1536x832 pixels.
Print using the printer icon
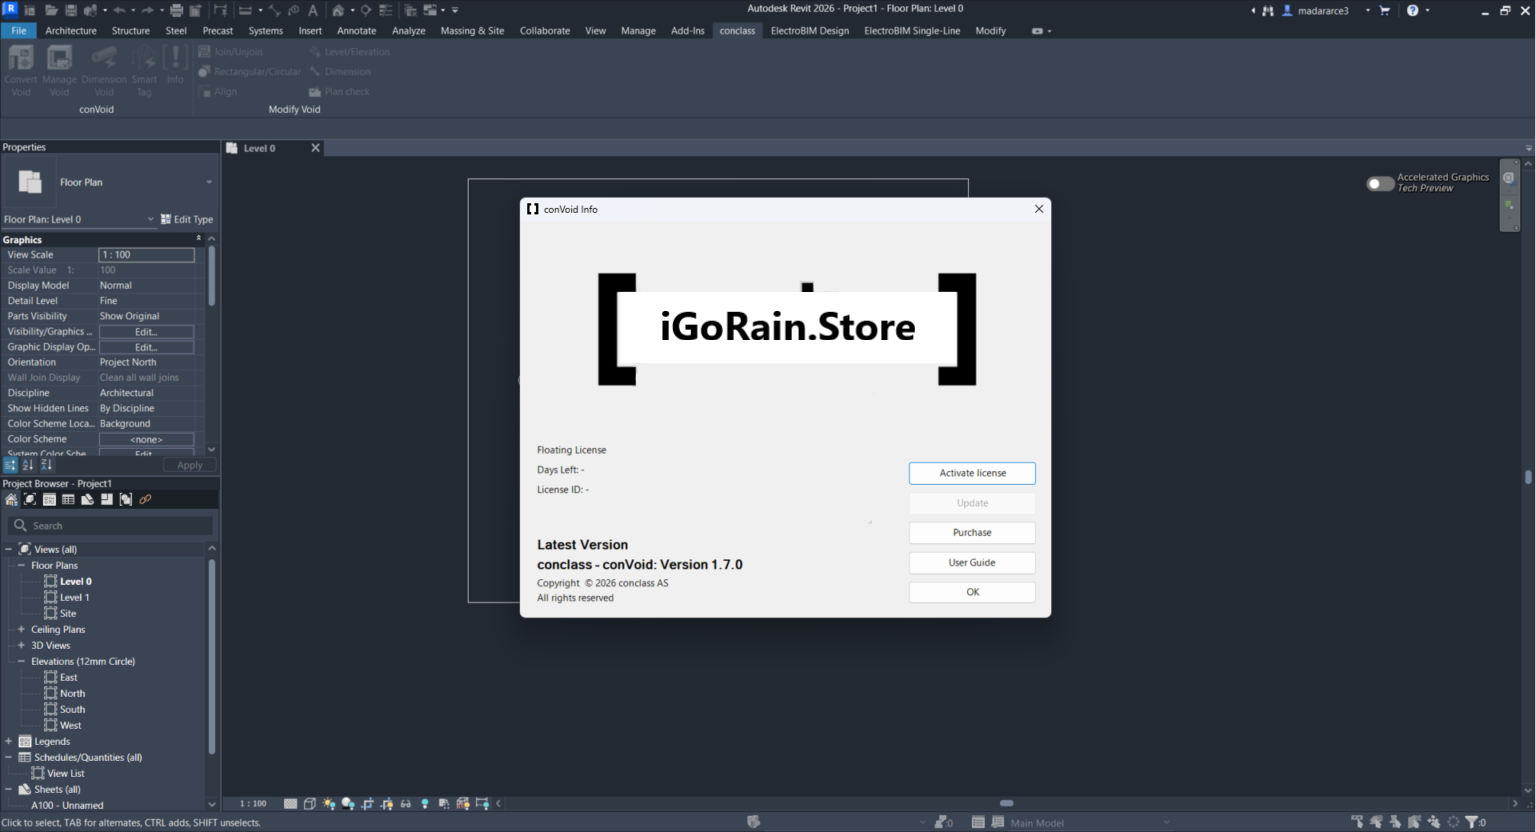coord(177,10)
